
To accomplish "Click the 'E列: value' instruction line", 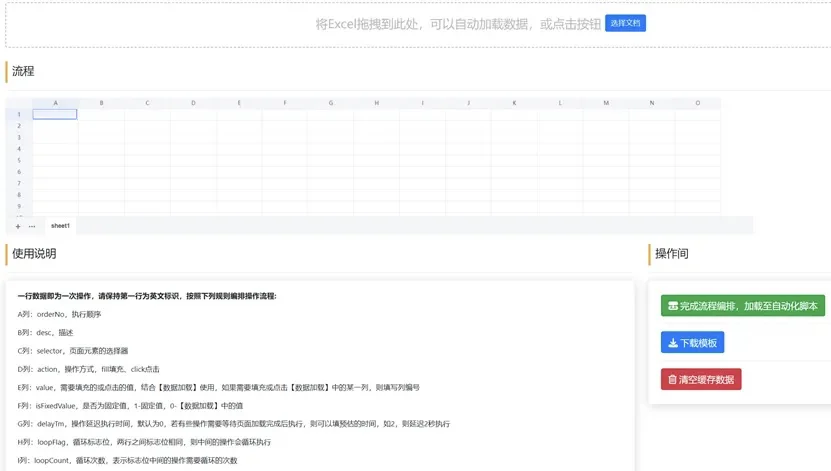I will click(218, 387).
